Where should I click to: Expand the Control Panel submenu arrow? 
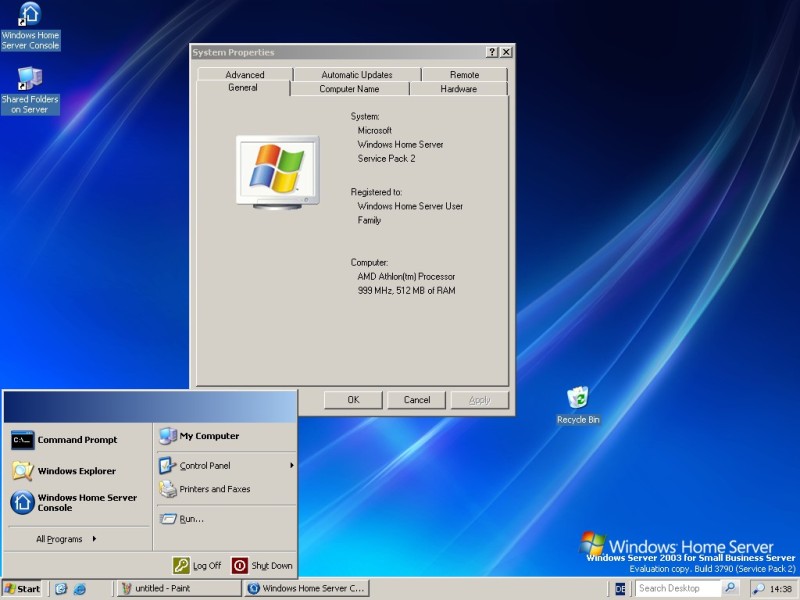[292, 465]
